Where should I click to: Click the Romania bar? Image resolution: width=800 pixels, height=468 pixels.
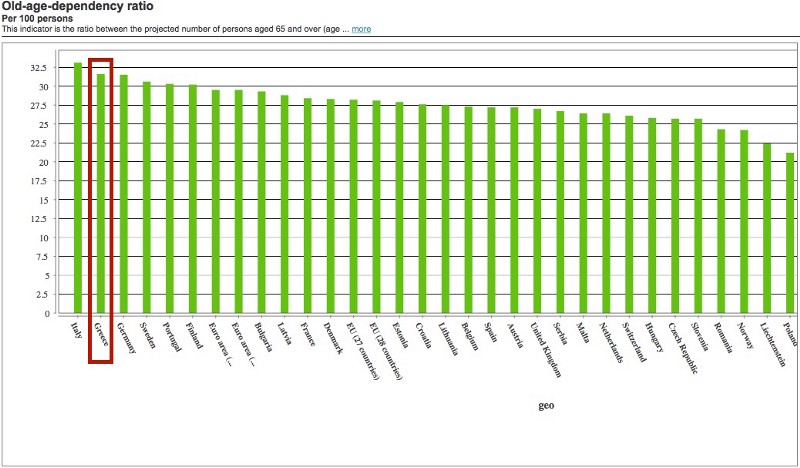coord(721,221)
